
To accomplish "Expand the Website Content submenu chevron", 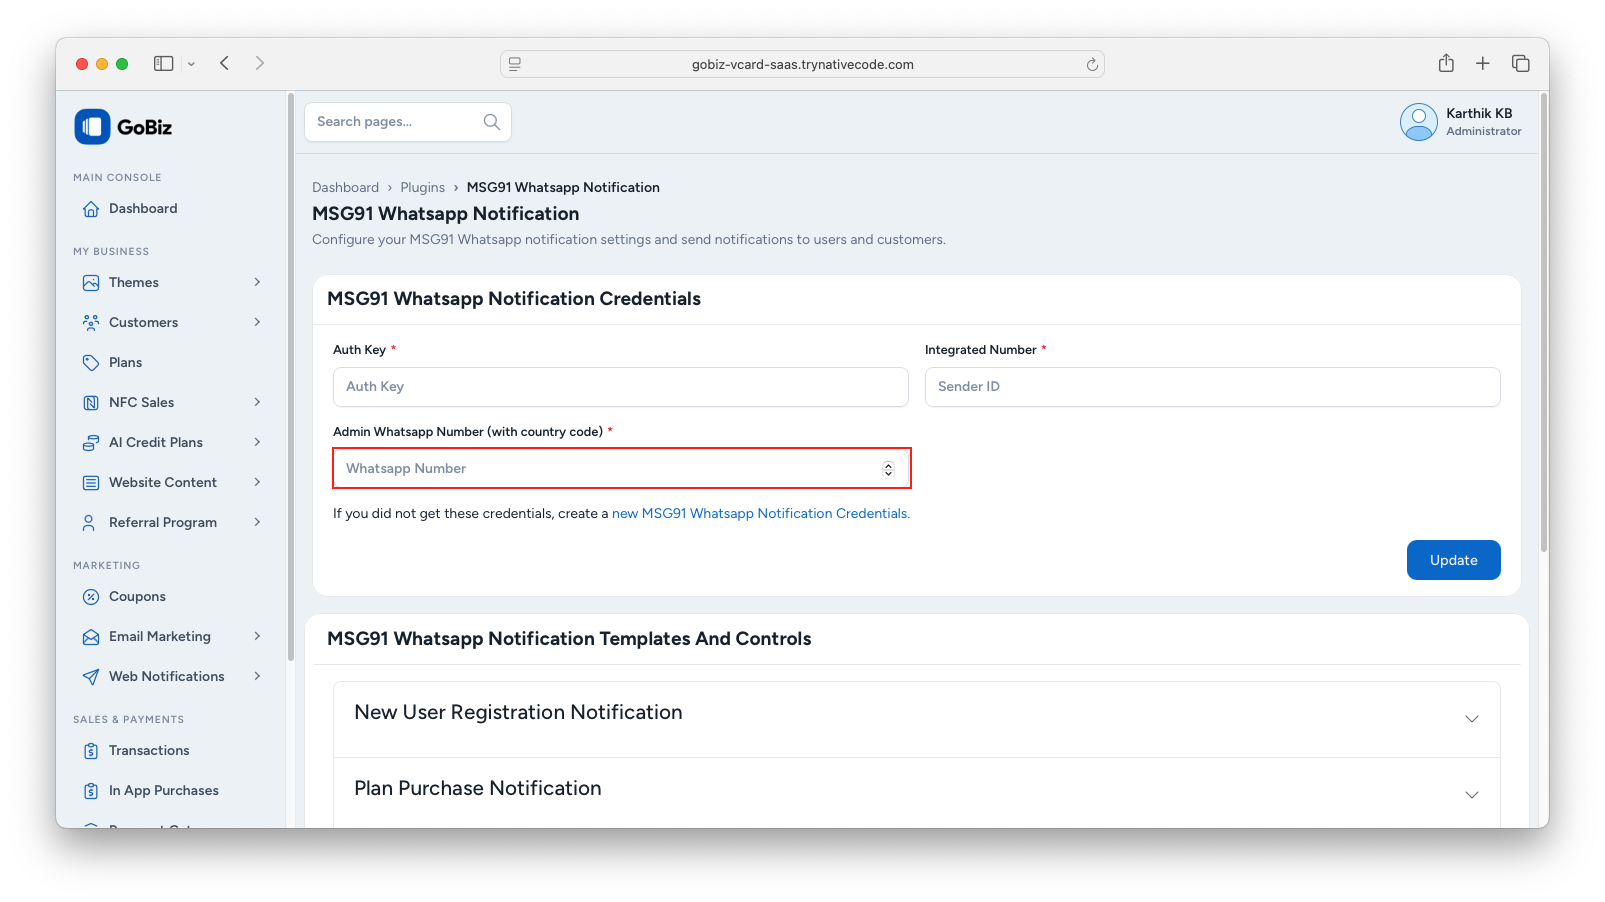I will click(257, 482).
